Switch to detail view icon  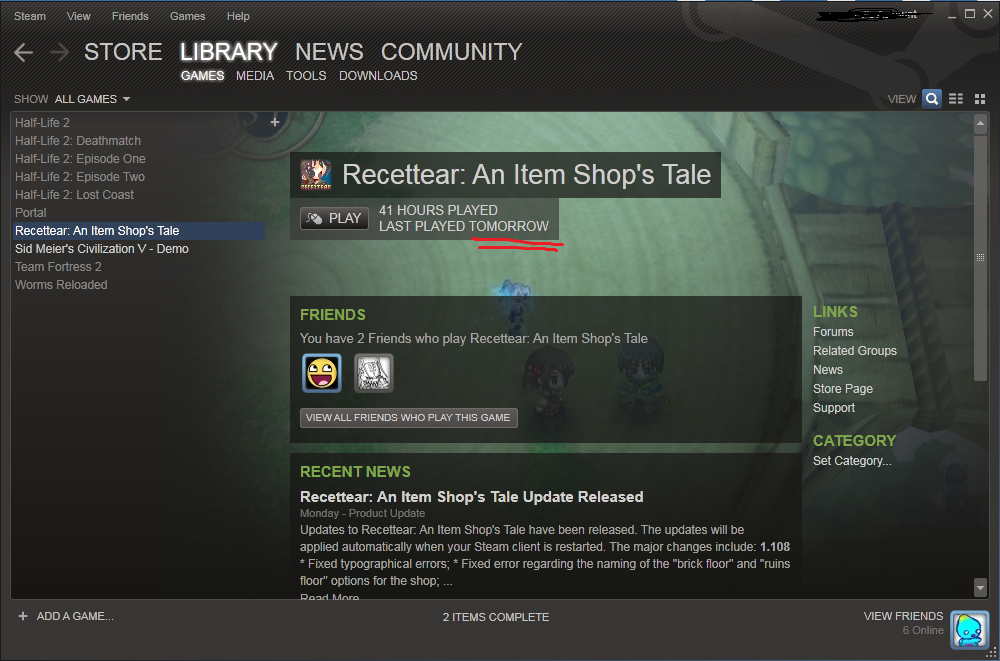click(x=932, y=99)
